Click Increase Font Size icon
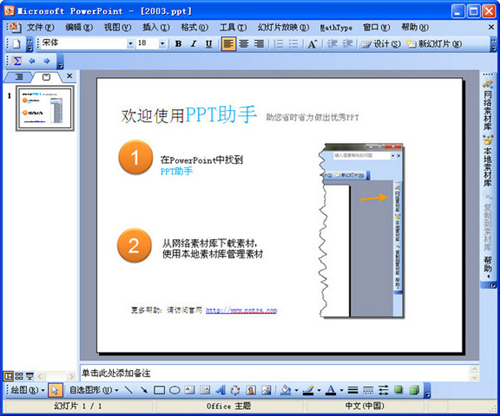This screenshot has height=416, width=500. (x=312, y=44)
